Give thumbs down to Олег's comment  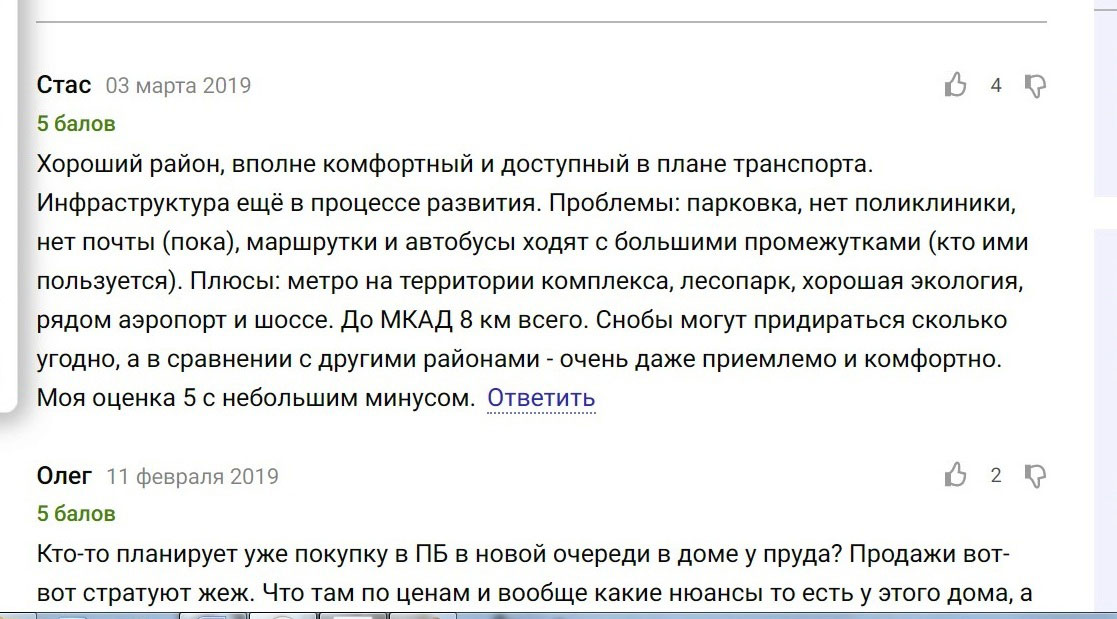pyautogui.click(x=1035, y=476)
